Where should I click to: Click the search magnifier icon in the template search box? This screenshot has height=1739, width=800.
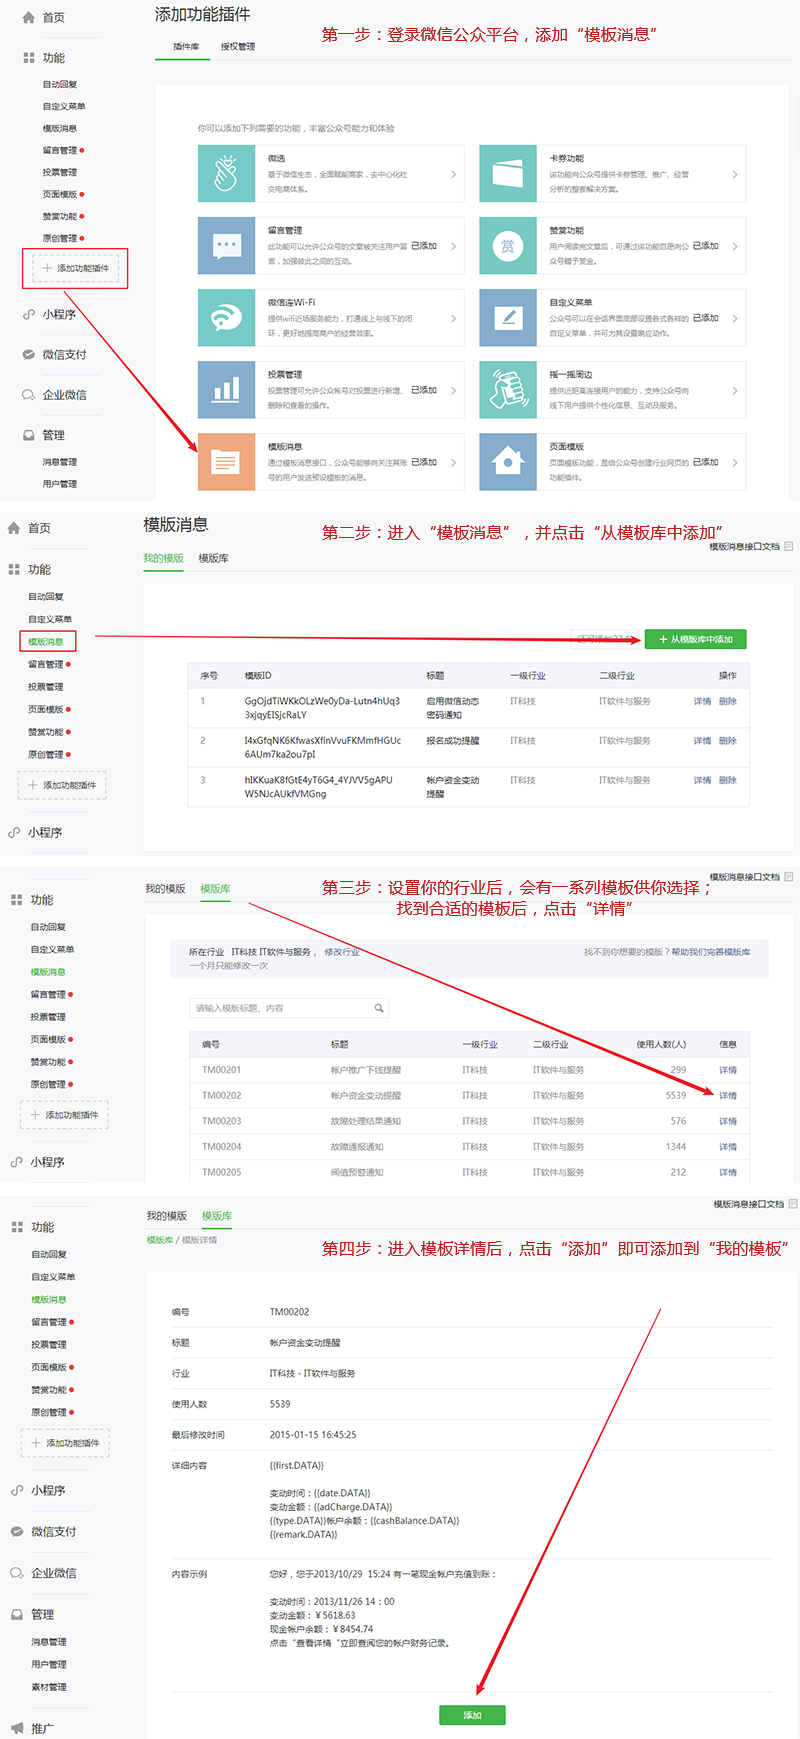(x=379, y=1008)
